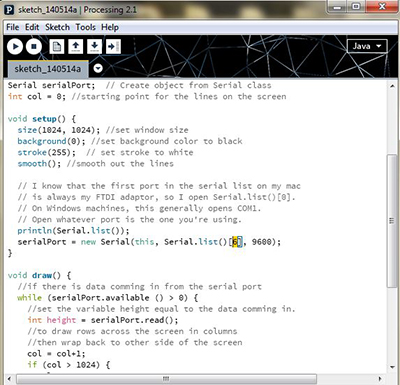Image resolution: width=400 pixels, height=385 pixels.
Task: Click the vertical scrollbar thumb
Action: click(x=392, y=221)
